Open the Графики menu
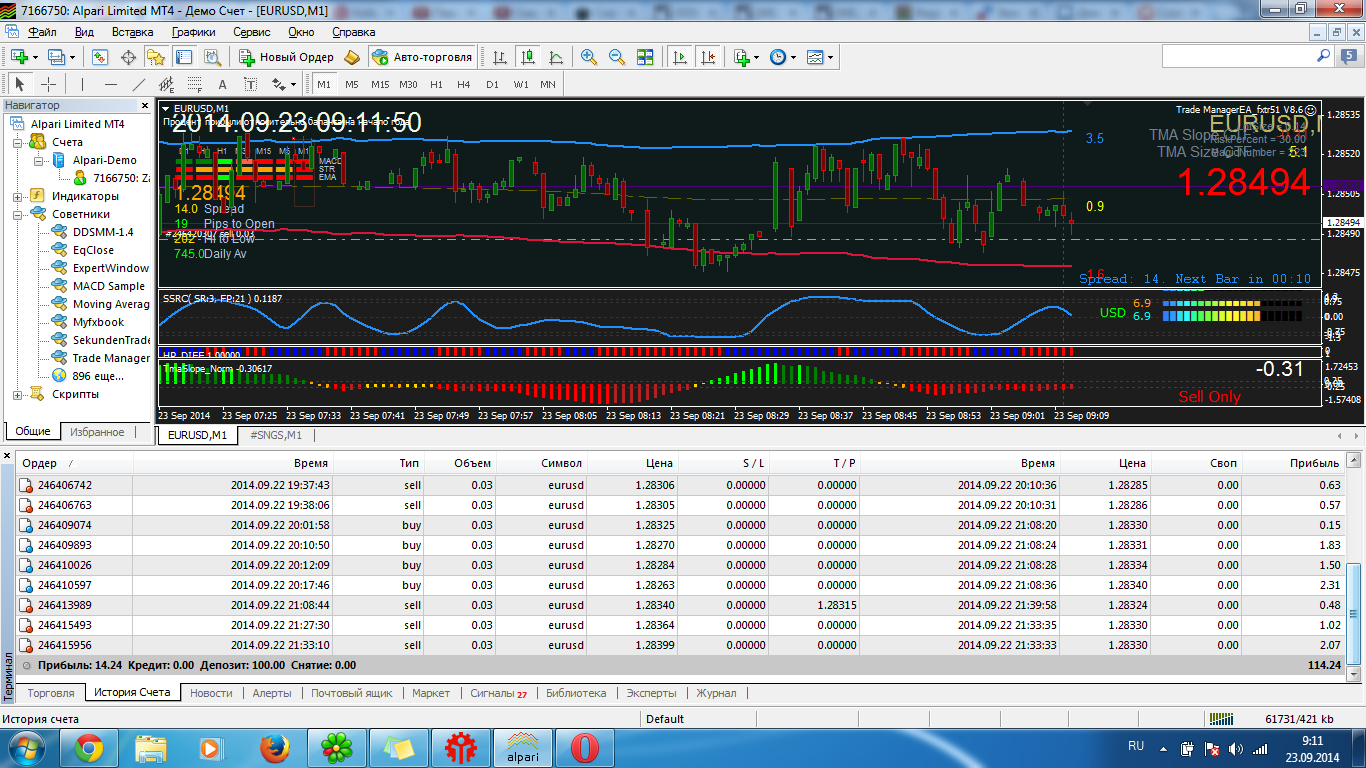 (x=193, y=32)
